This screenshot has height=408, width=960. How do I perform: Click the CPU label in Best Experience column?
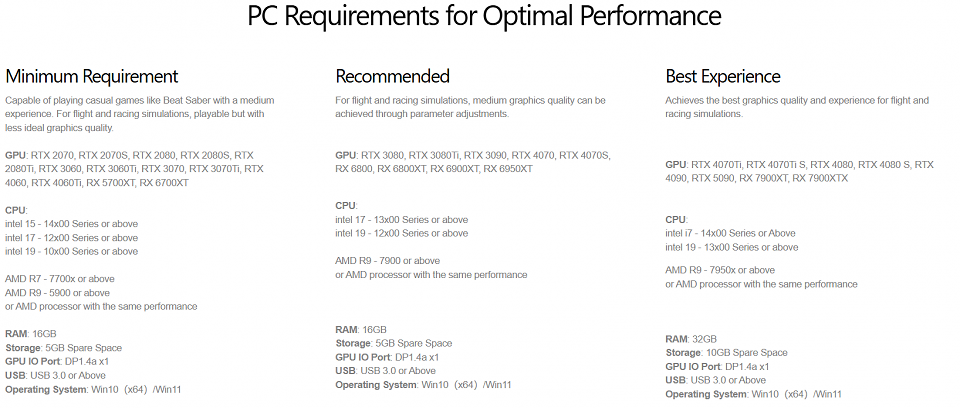coord(676,219)
